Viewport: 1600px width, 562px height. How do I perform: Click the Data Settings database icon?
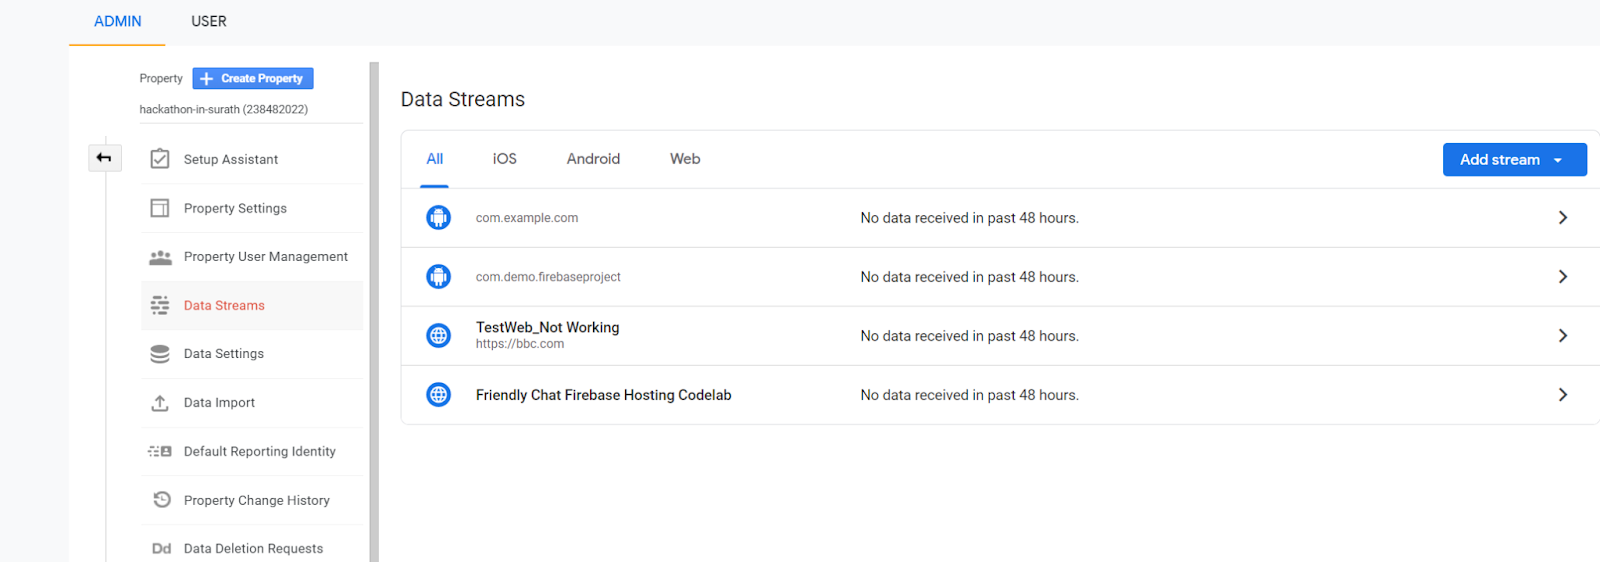coord(160,354)
